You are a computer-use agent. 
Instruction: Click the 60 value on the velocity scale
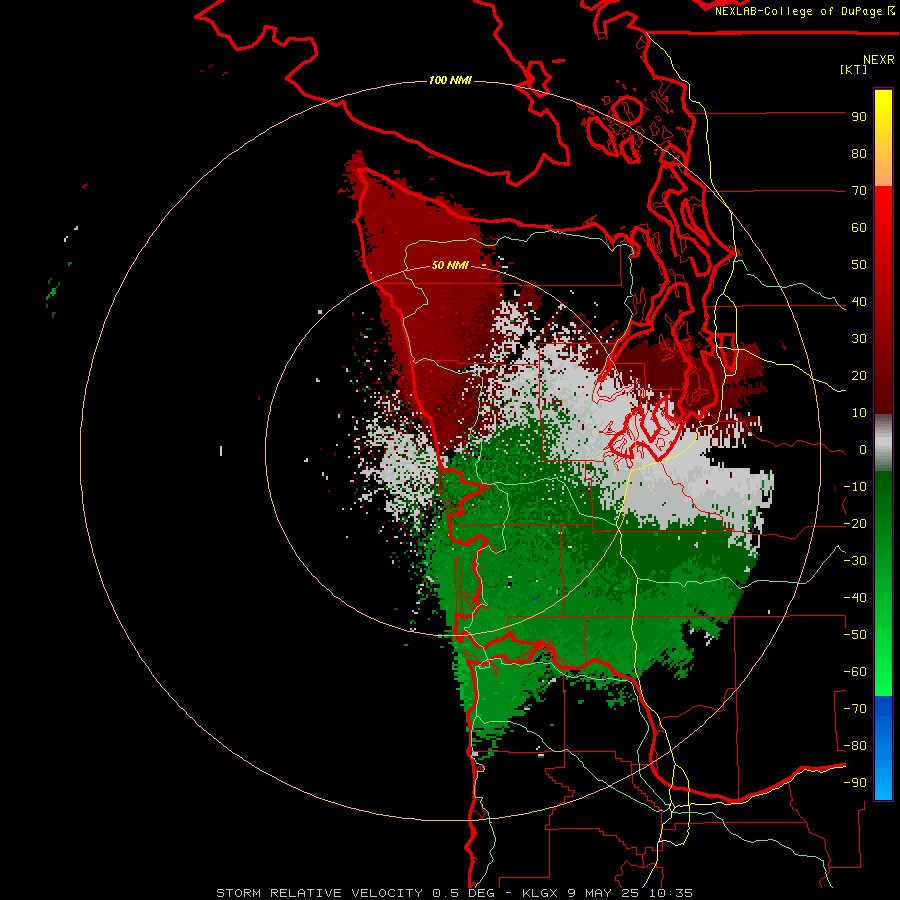pyautogui.click(x=859, y=228)
